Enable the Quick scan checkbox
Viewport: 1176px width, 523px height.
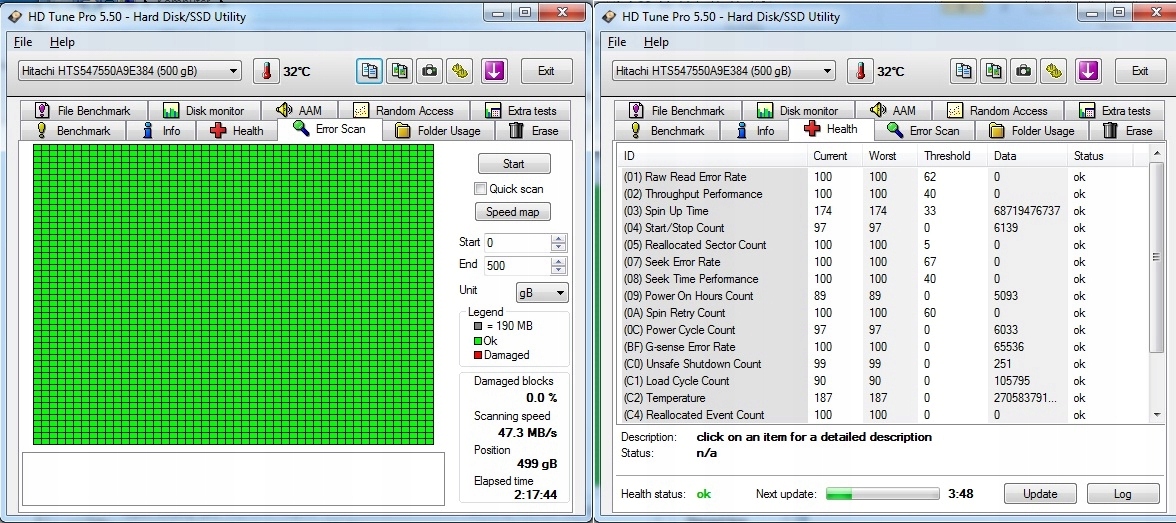tap(481, 188)
